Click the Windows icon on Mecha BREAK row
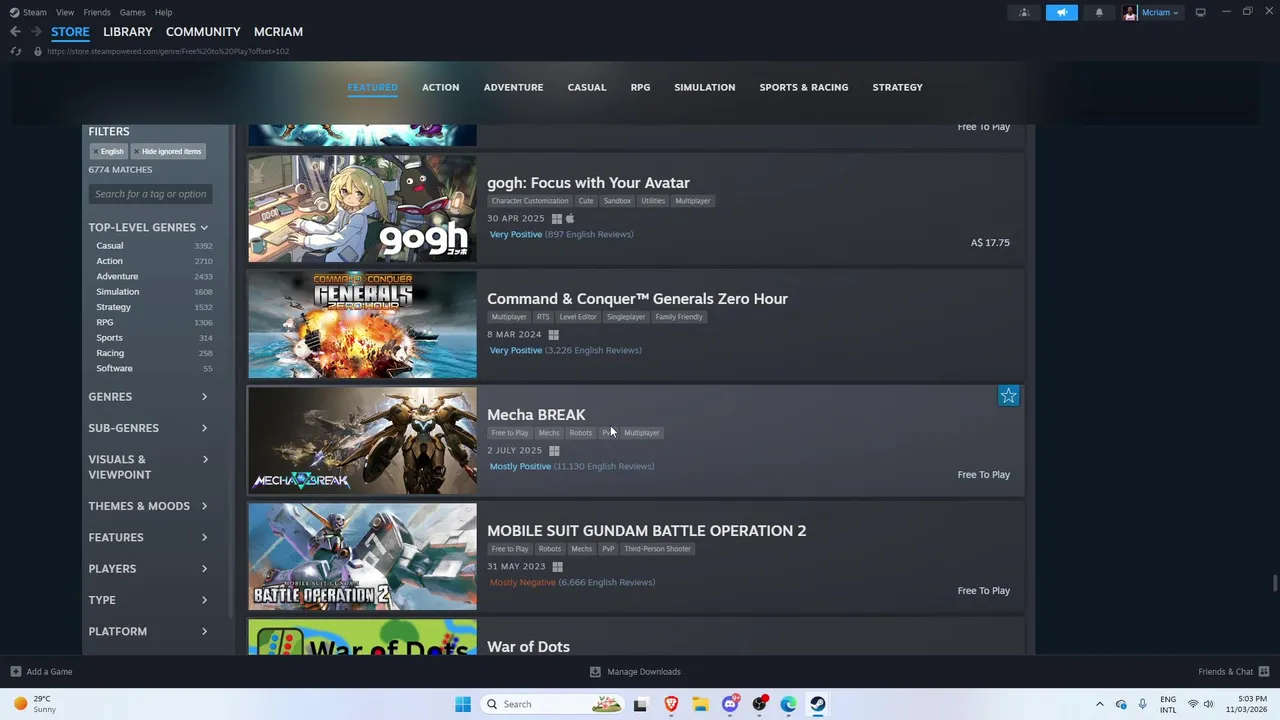This screenshot has height=720, width=1280. click(x=554, y=451)
